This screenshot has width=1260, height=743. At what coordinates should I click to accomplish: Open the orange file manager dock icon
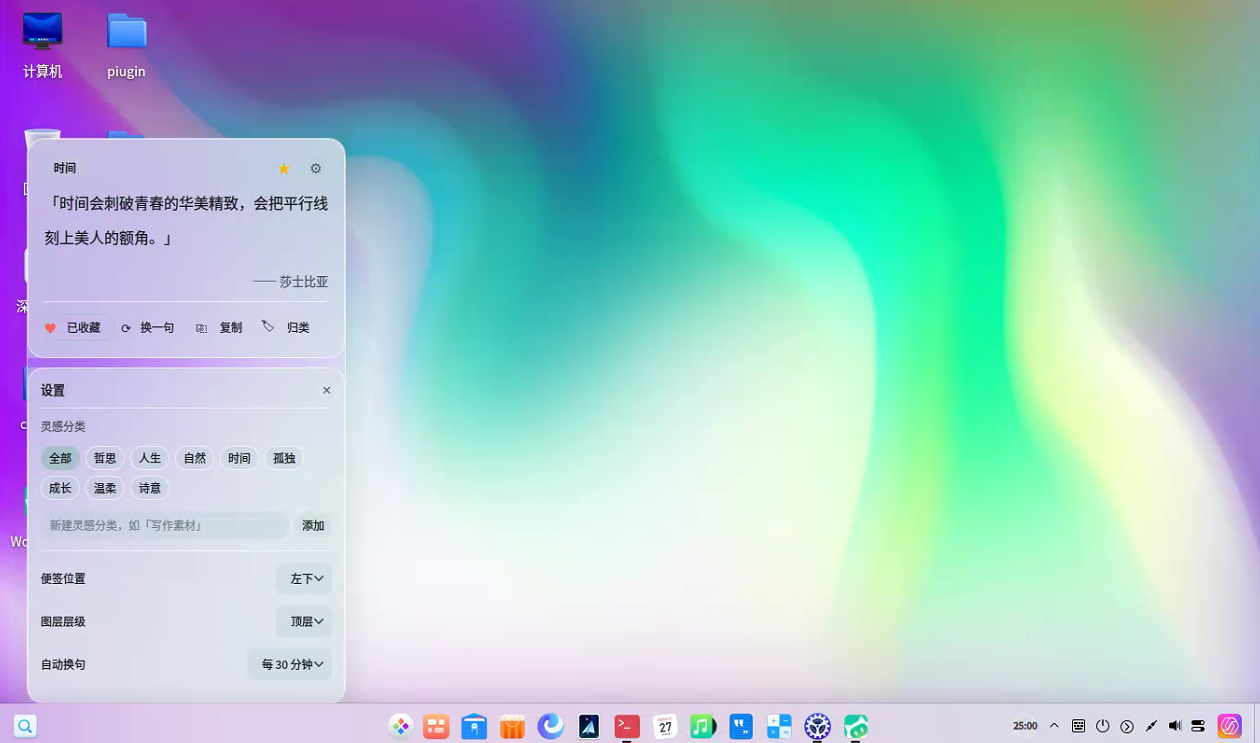pos(512,727)
